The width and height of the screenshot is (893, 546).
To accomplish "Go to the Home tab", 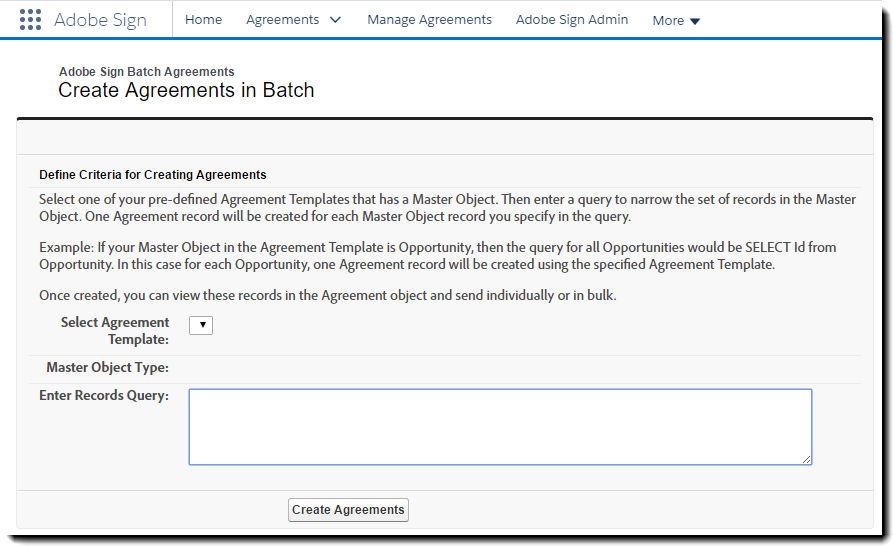I will tap(203, 19).
